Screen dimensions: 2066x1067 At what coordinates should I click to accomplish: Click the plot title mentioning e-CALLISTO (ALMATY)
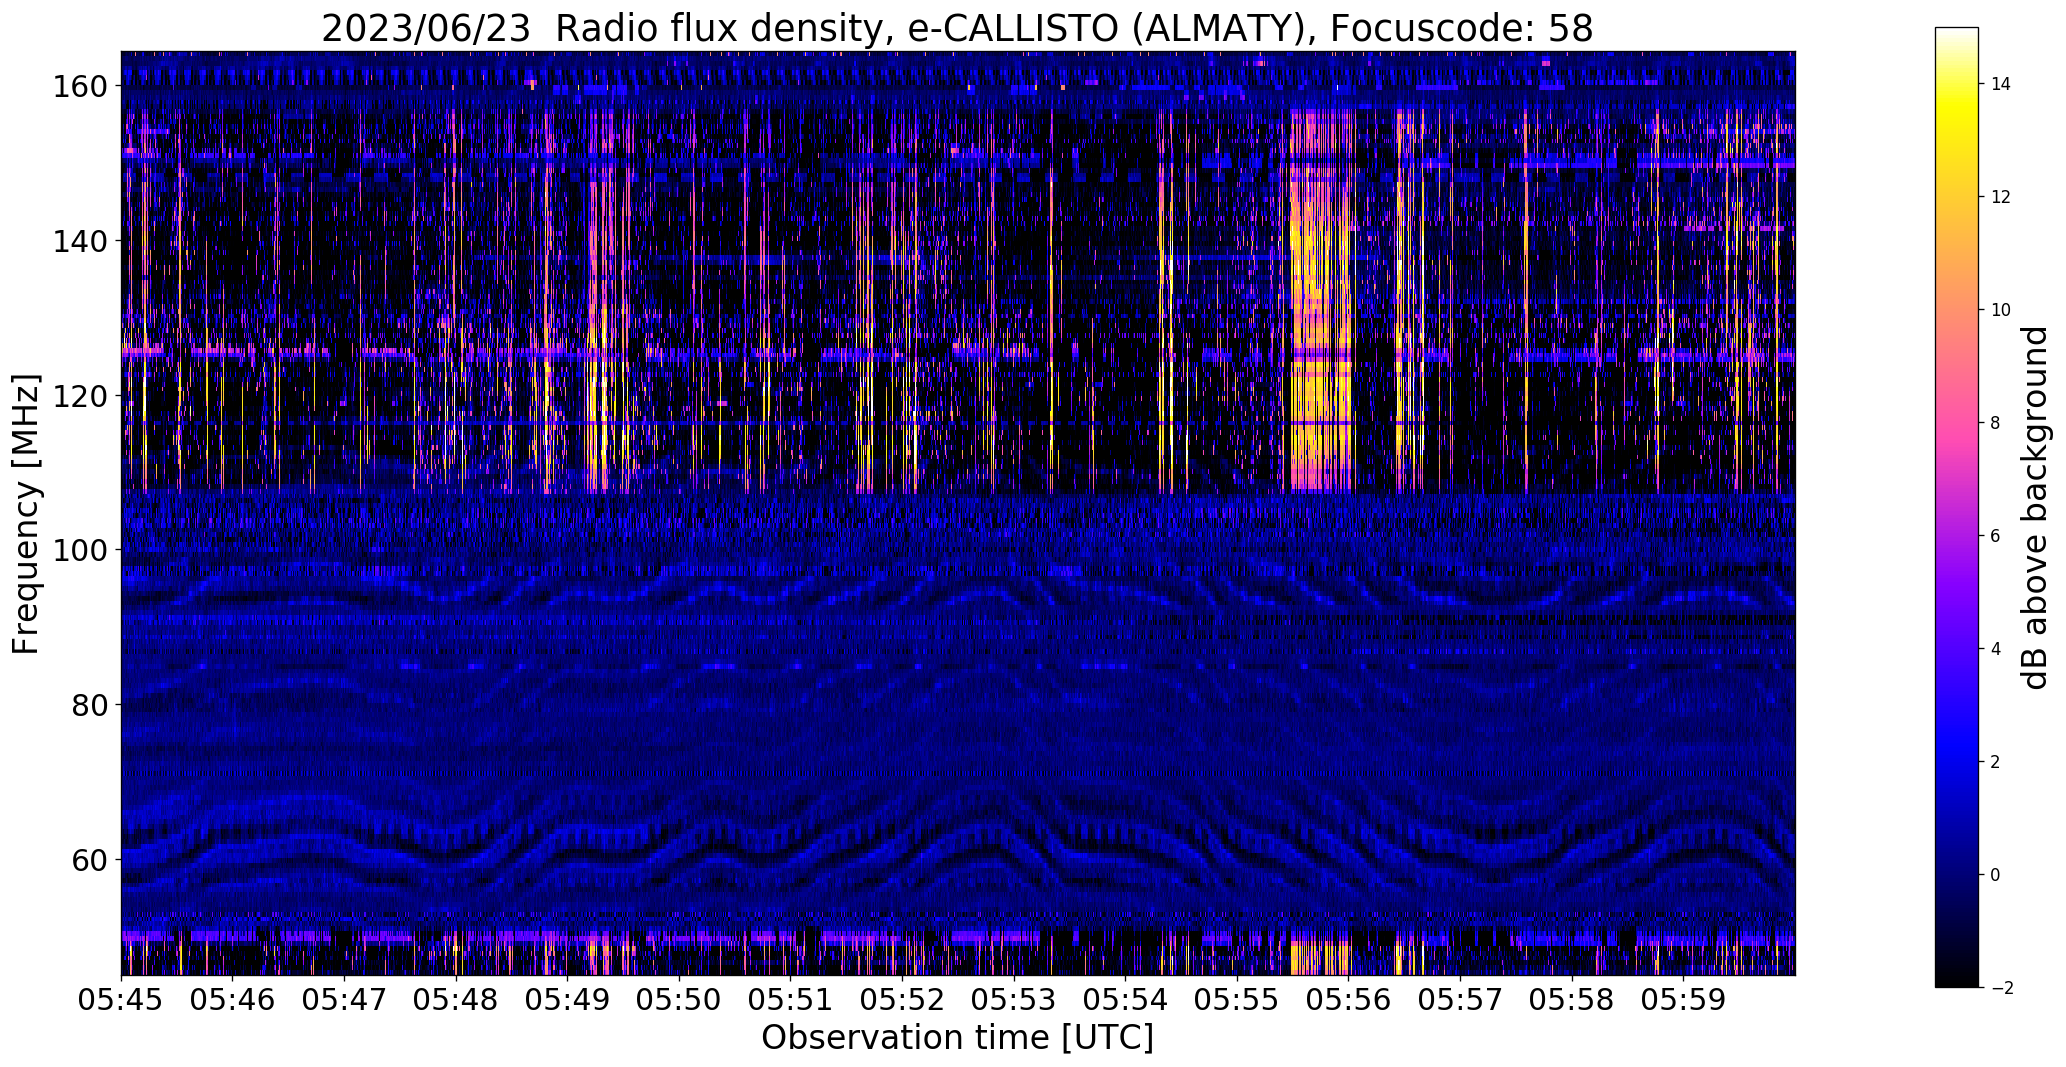[x=957, y=29]
